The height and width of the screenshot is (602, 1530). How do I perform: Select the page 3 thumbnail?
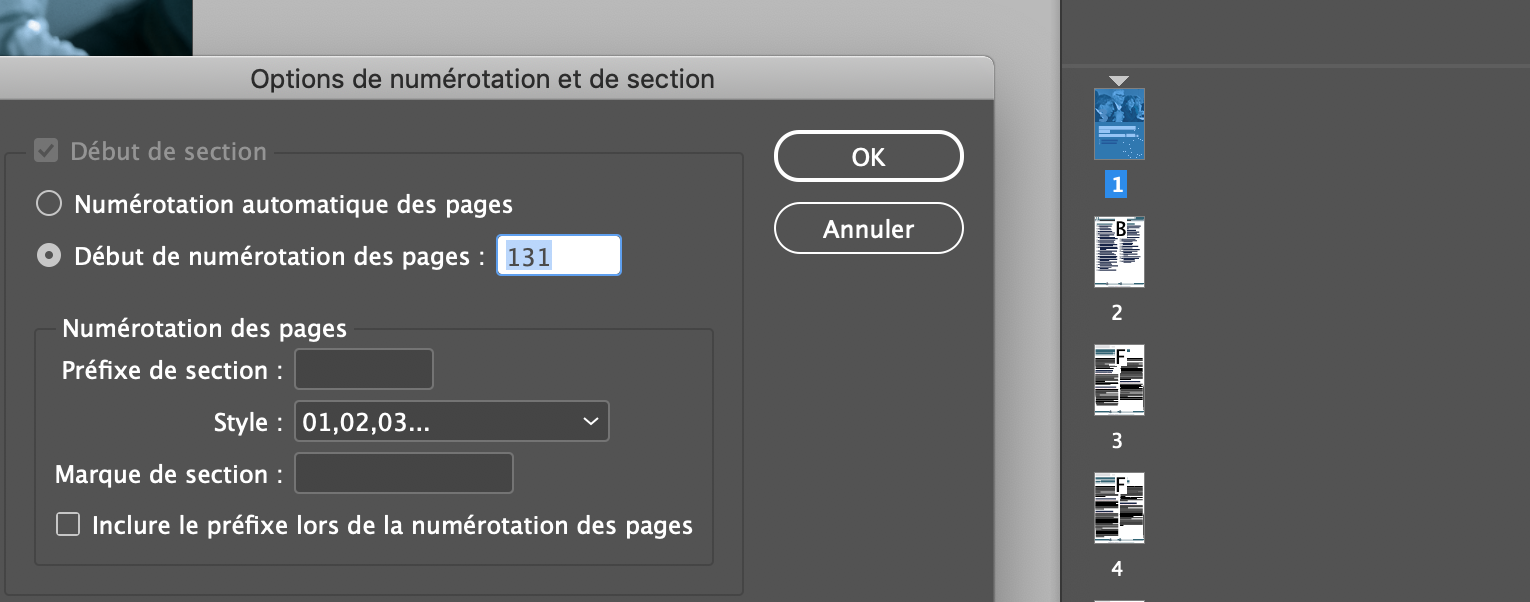pyautogui.click(x=1119, y=380)
